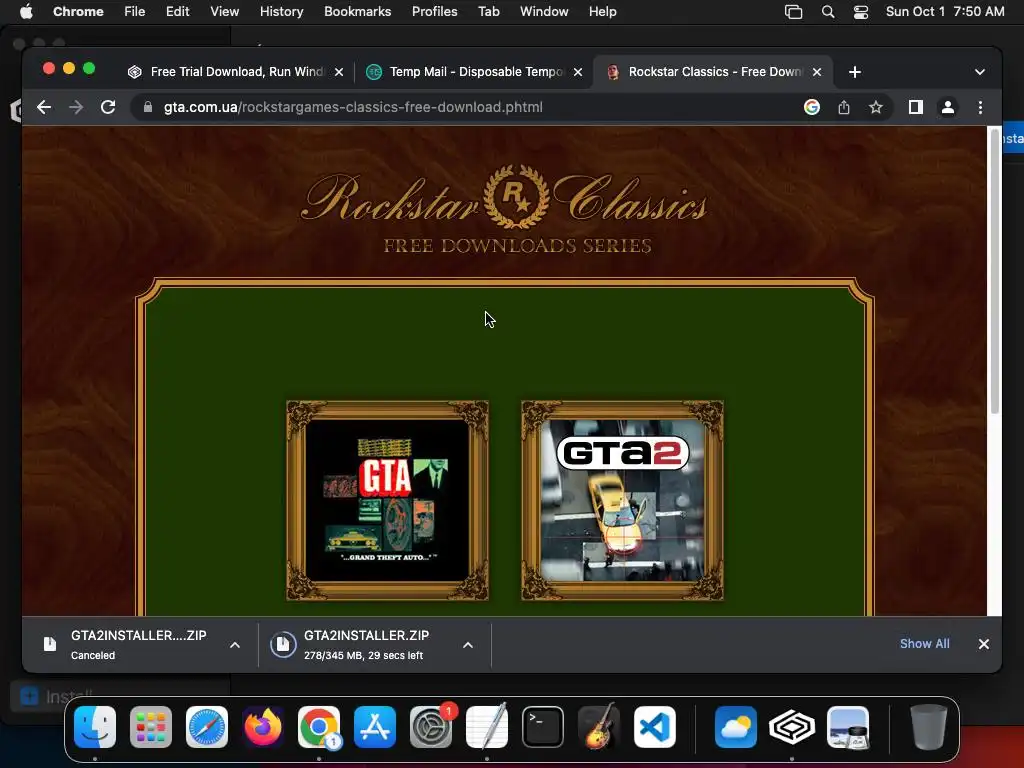Expand the tab search dropdown
The image size is (1024, 768).
point(980,72)
